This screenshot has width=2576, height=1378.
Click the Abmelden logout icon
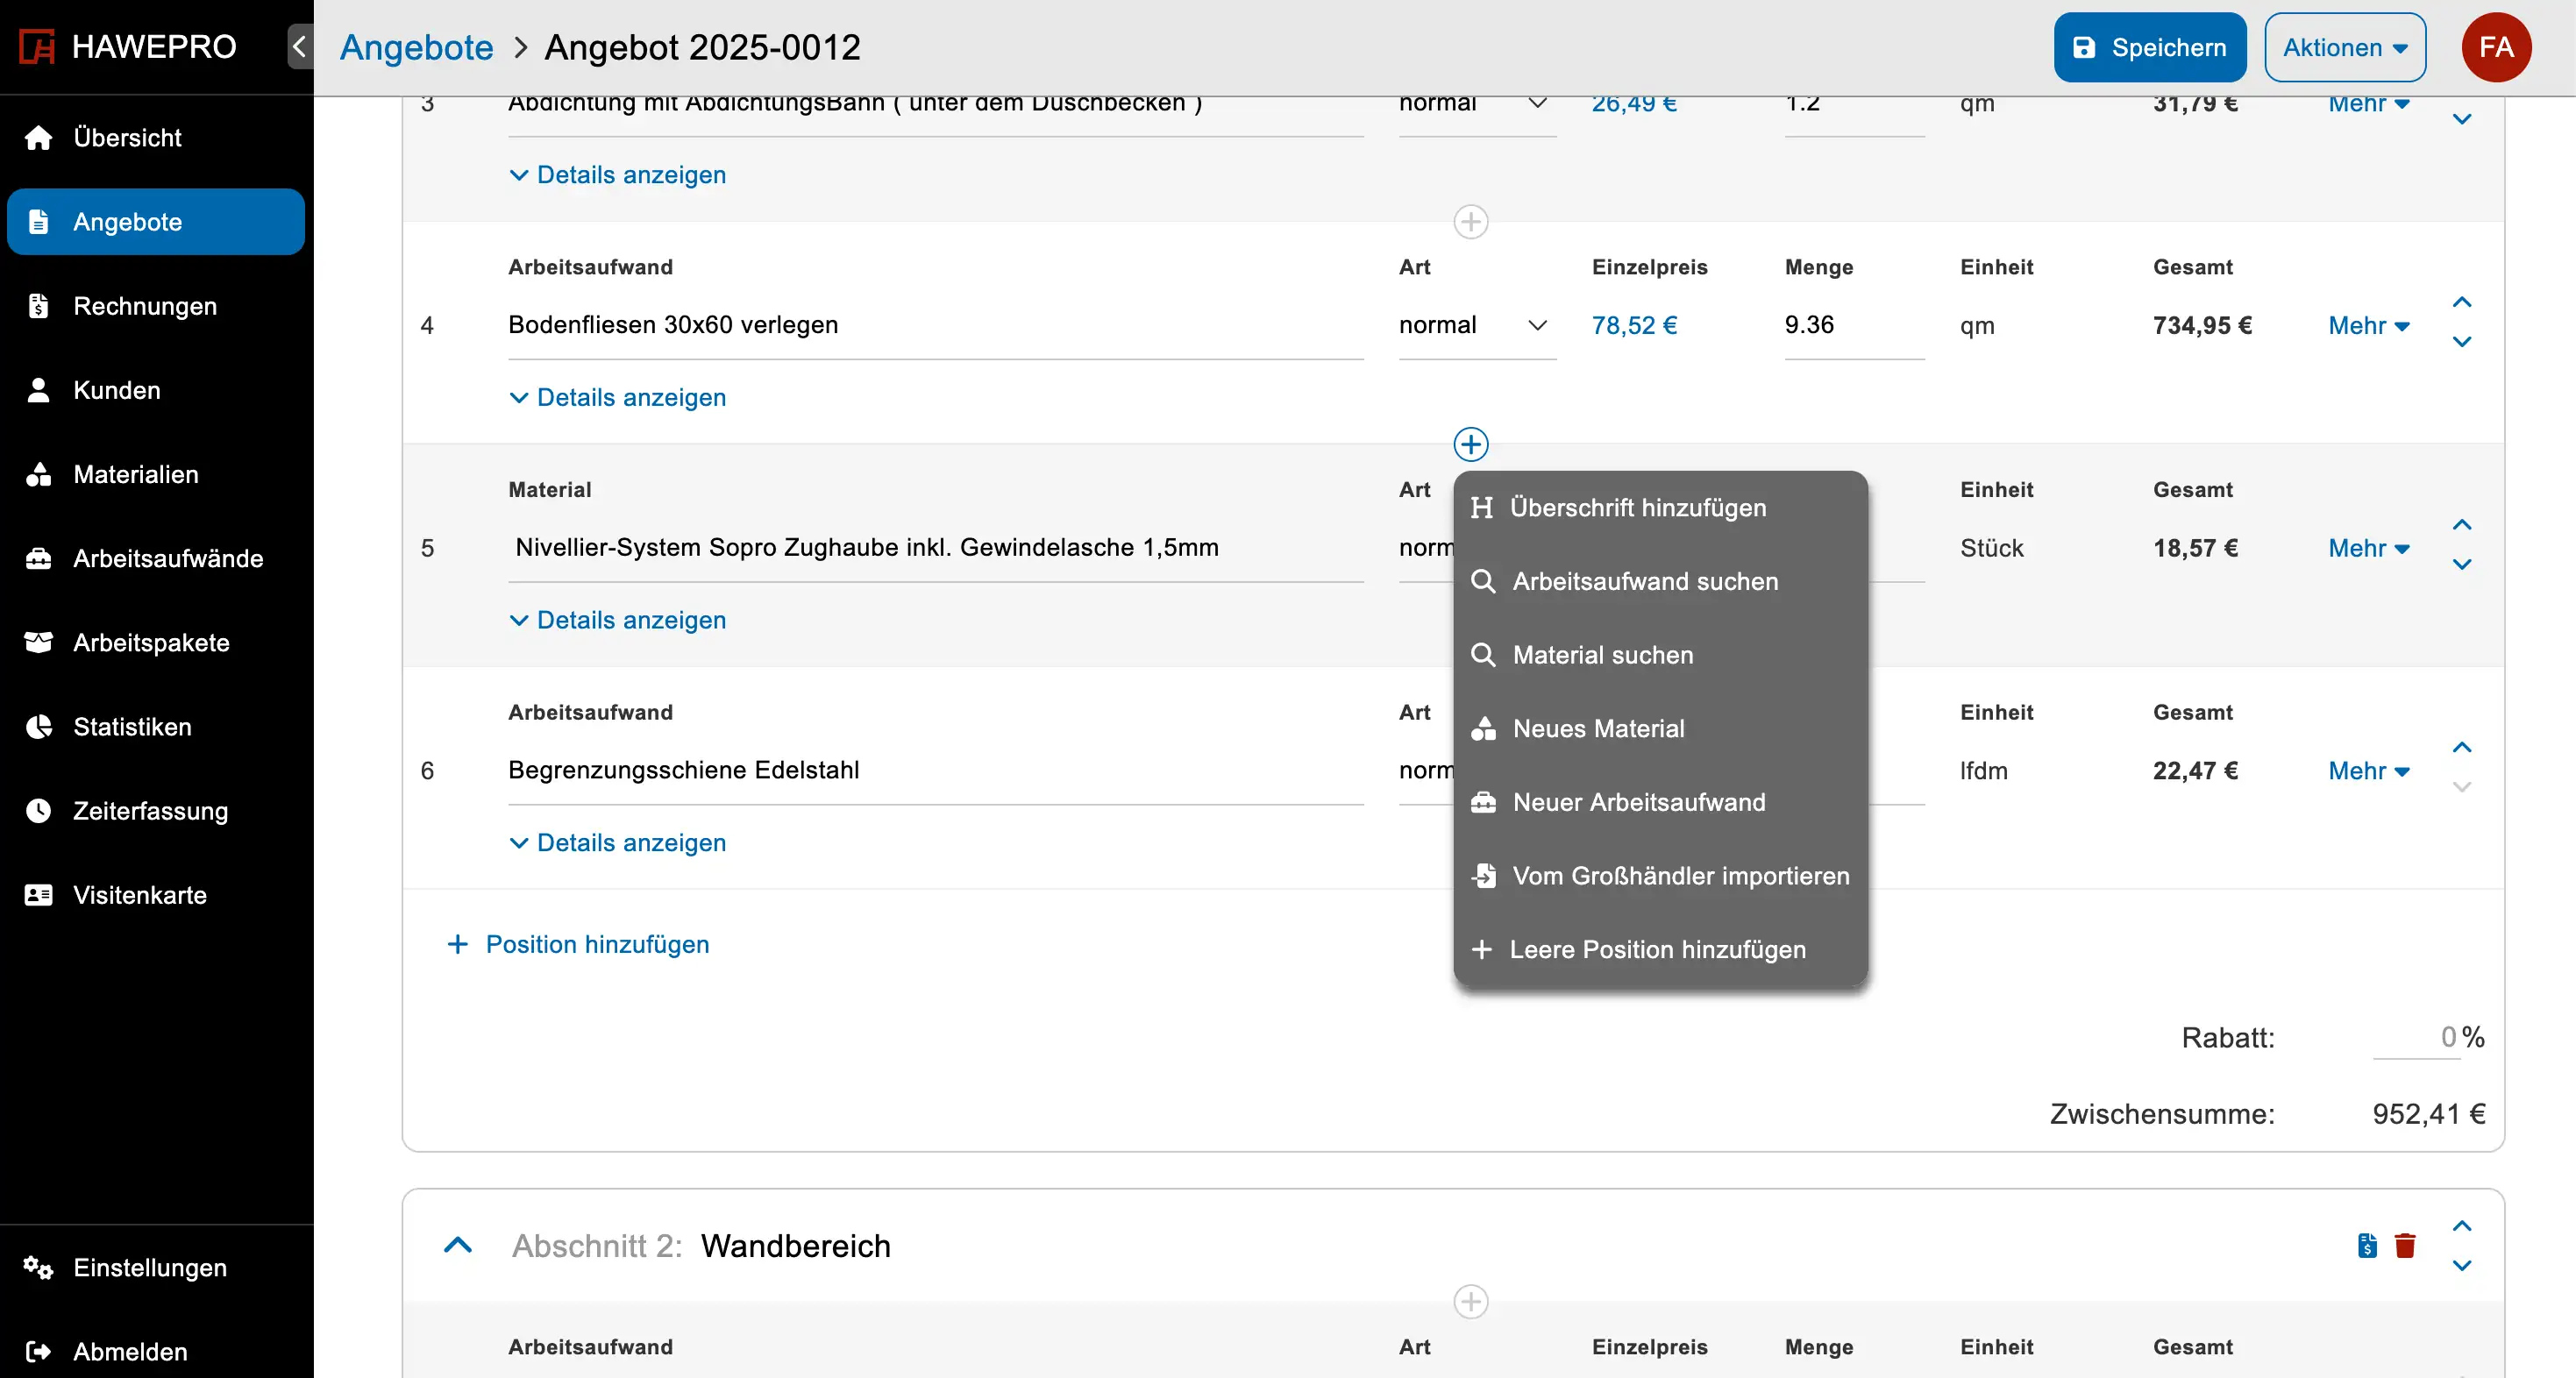click(39, 1352)
